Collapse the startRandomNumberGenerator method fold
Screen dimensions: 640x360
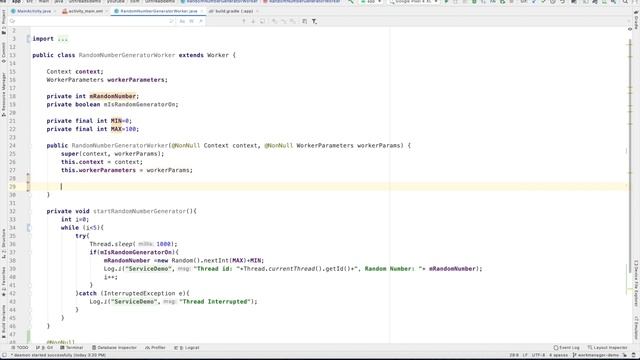pyautogui.click(x=30, y=211)
